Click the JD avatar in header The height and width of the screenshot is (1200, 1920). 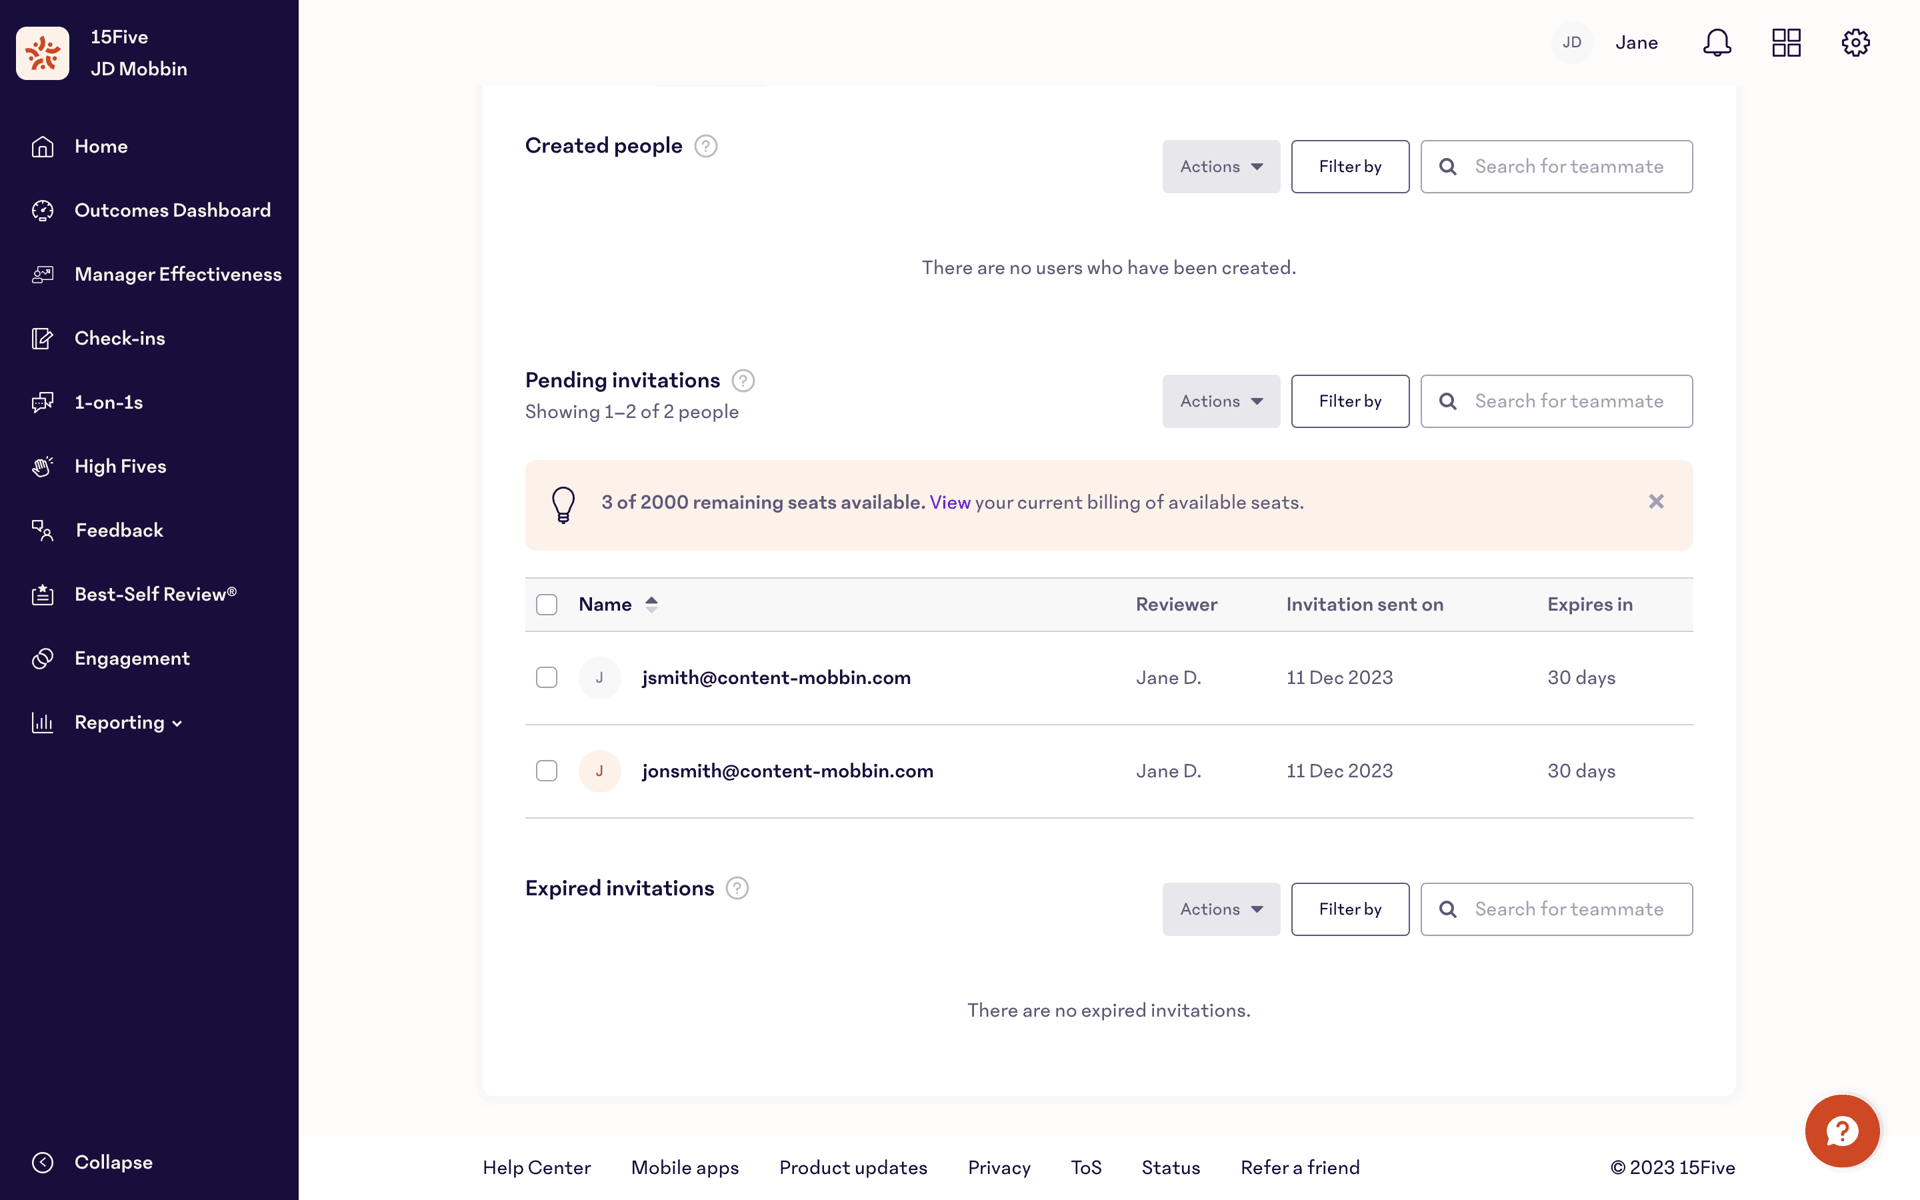(1572, 43)
